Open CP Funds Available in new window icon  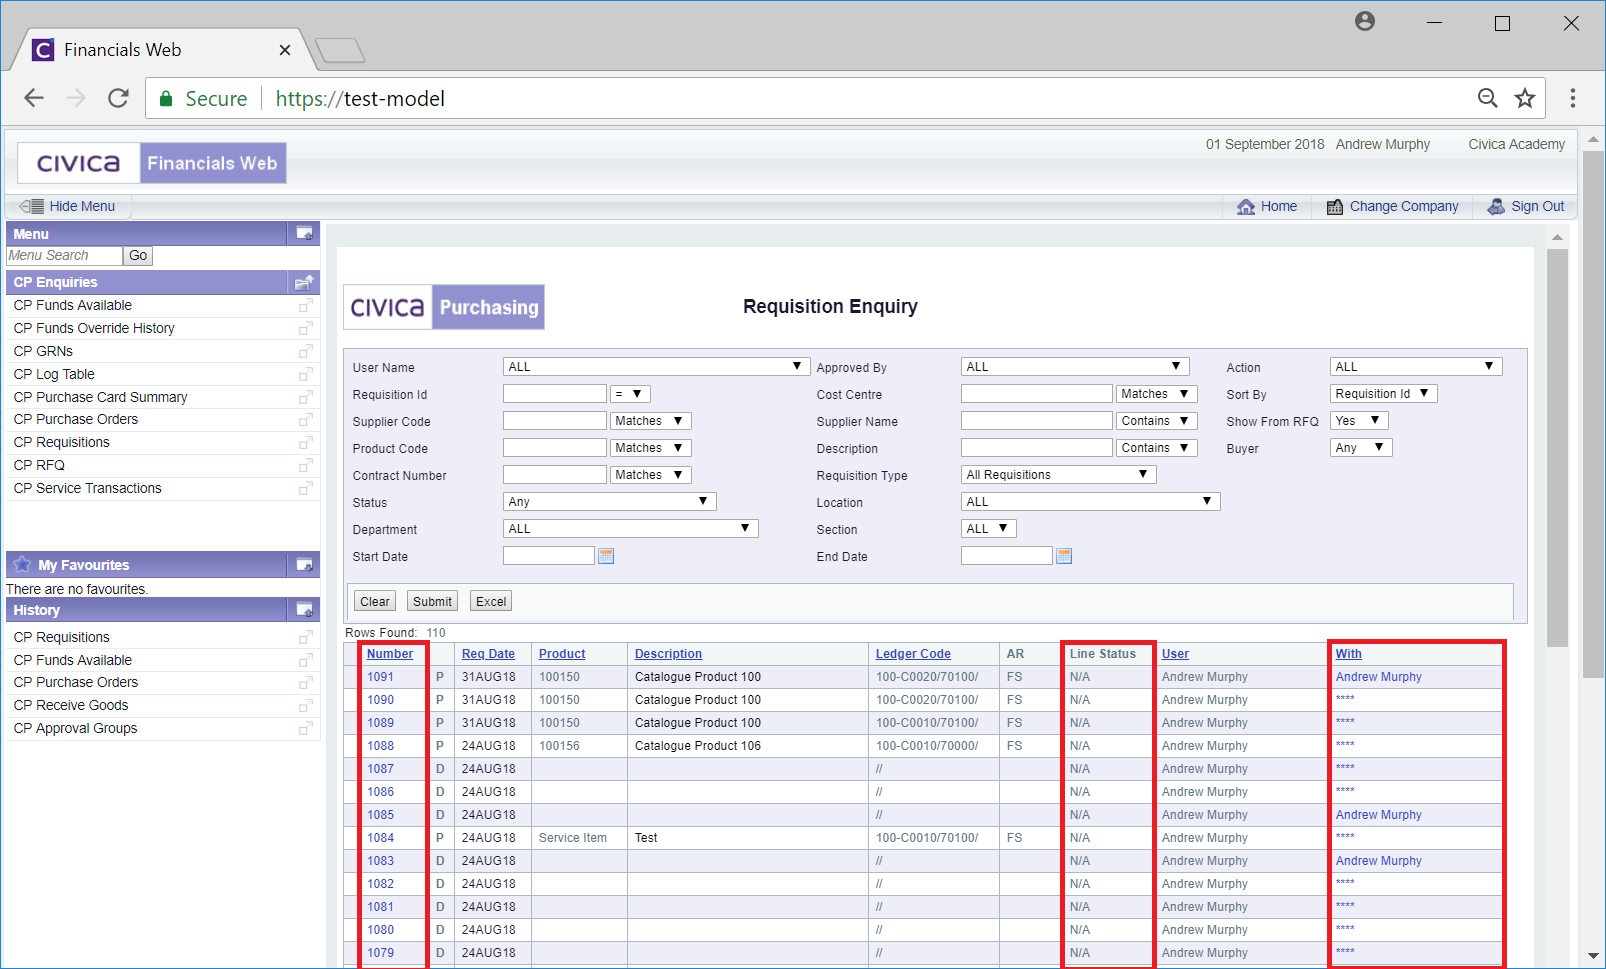click(x=306, y=305)
